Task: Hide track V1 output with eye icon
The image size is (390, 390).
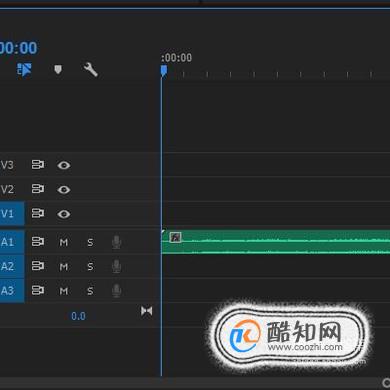Action: tap(64, 214)
